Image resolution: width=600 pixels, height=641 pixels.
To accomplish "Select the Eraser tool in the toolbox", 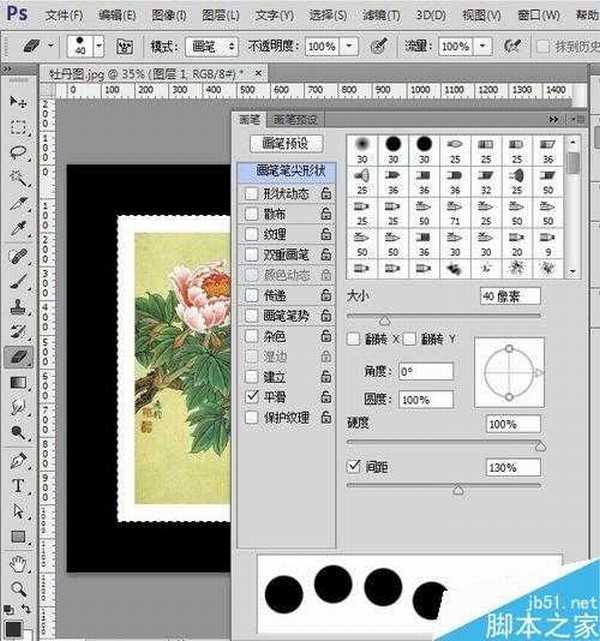I will coord(18,356).
